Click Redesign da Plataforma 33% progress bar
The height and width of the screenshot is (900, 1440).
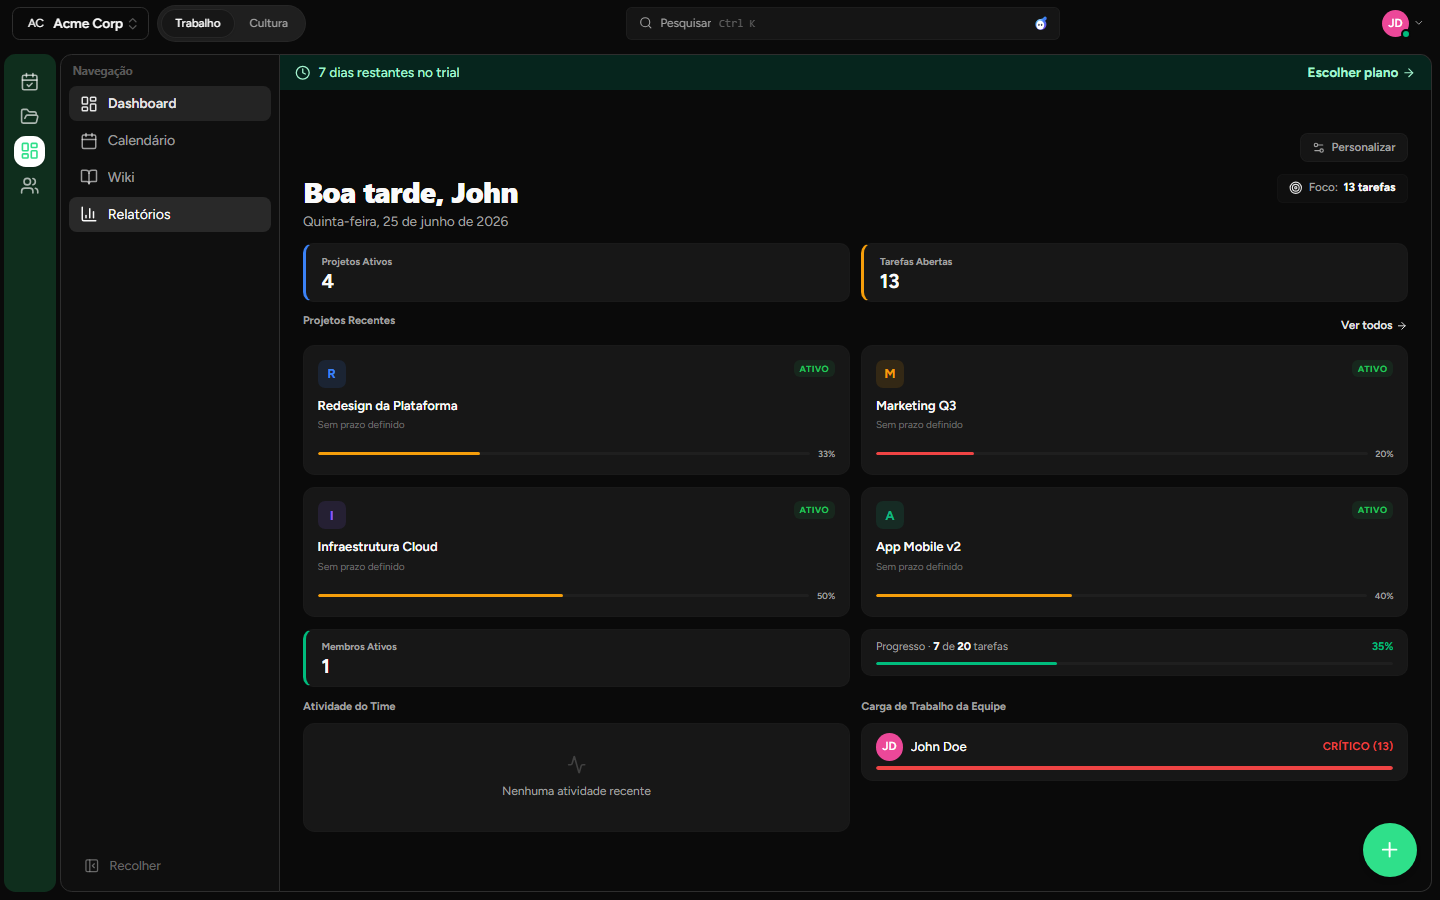564,454
